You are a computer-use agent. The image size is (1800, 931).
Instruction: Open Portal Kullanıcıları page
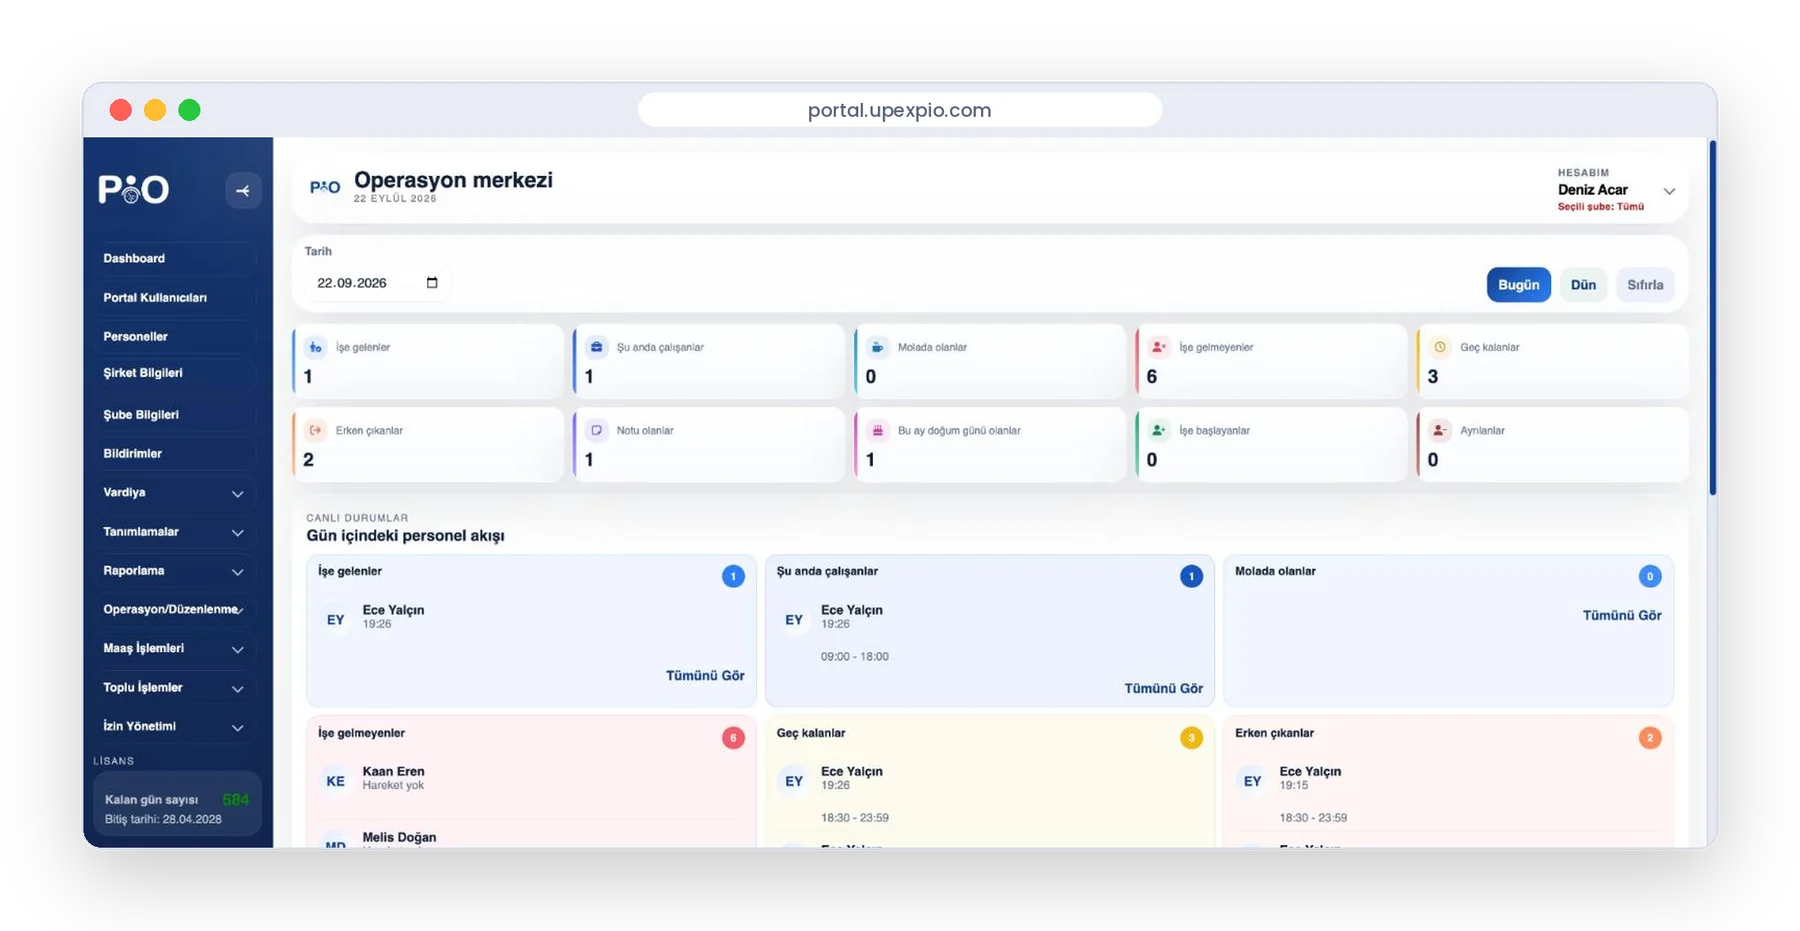(x=173, y=297)
